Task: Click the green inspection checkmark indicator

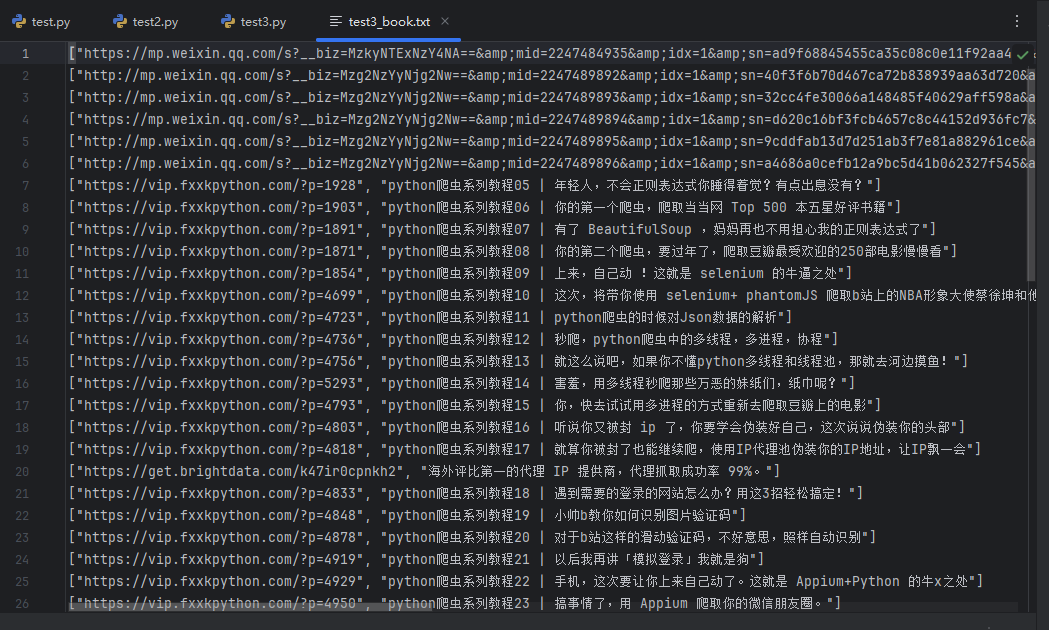Action: [1022, 53]
